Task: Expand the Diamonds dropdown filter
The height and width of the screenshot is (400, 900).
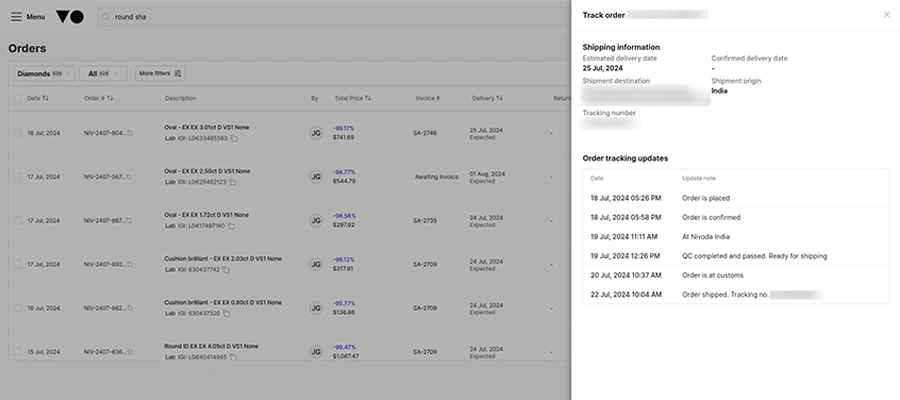Action: tap(44, 73)
